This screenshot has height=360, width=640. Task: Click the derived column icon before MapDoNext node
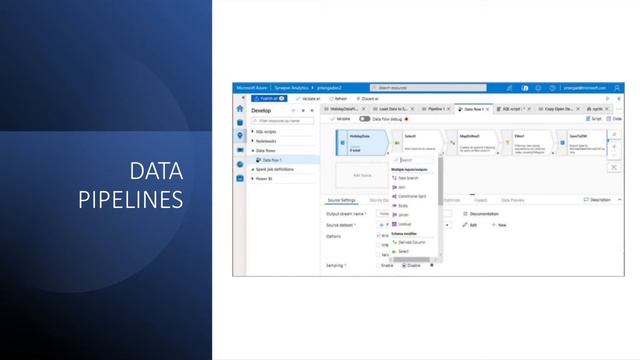(x=452, y=143)
